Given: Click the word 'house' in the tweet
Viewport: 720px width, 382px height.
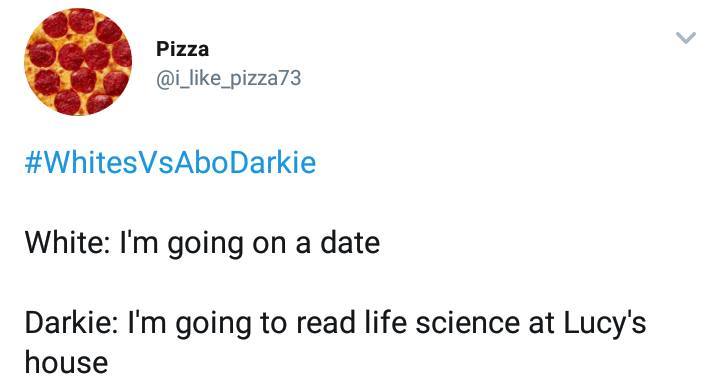Looking at the screenshot, I should coord(67,362).
